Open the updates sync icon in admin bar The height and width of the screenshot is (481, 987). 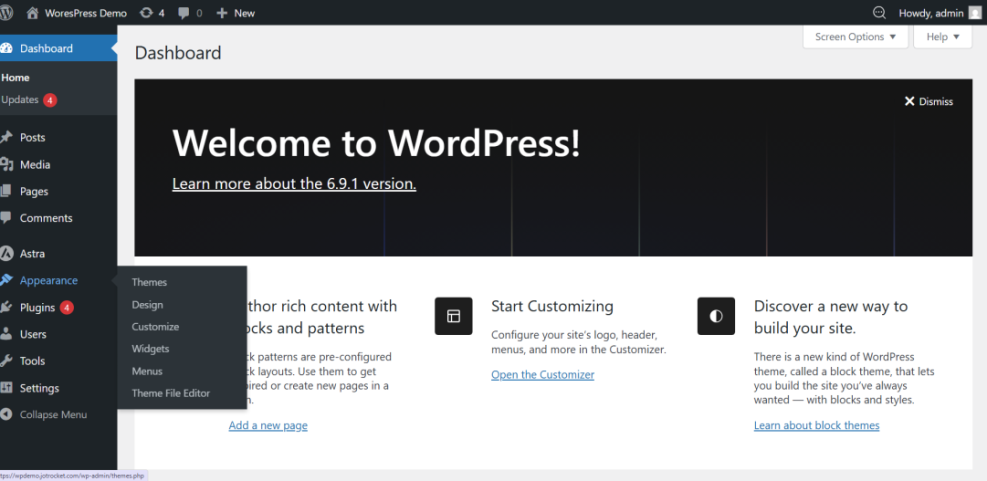pos(146,13)
